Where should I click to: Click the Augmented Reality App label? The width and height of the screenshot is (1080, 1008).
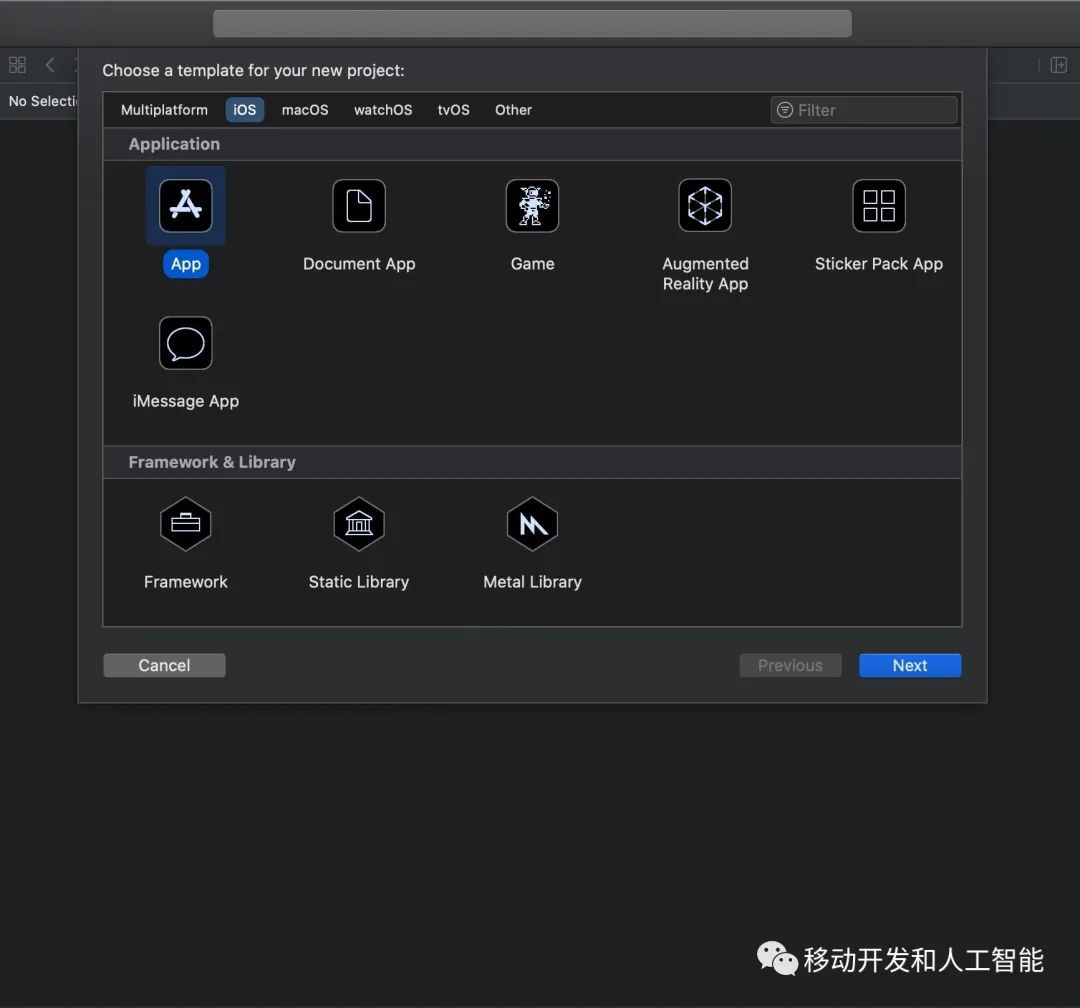tap(705, 274)
